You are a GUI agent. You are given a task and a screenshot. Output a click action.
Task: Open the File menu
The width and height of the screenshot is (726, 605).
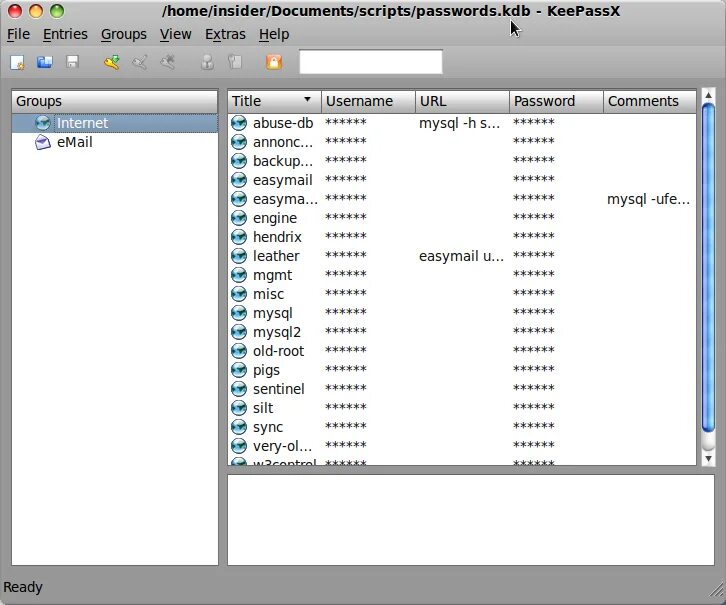[19, 34]
